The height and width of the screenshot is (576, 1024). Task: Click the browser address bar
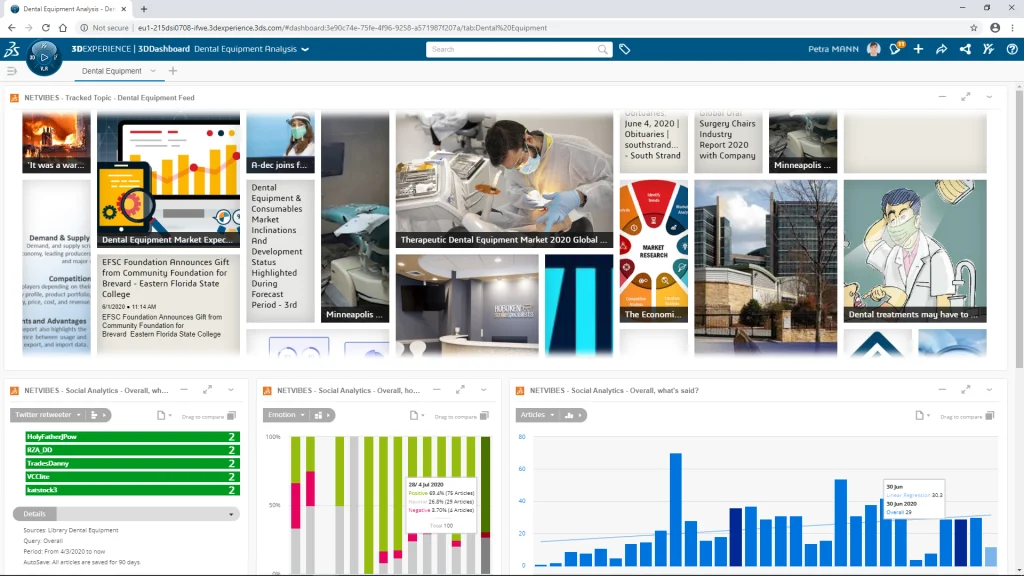tap(522, 27)
